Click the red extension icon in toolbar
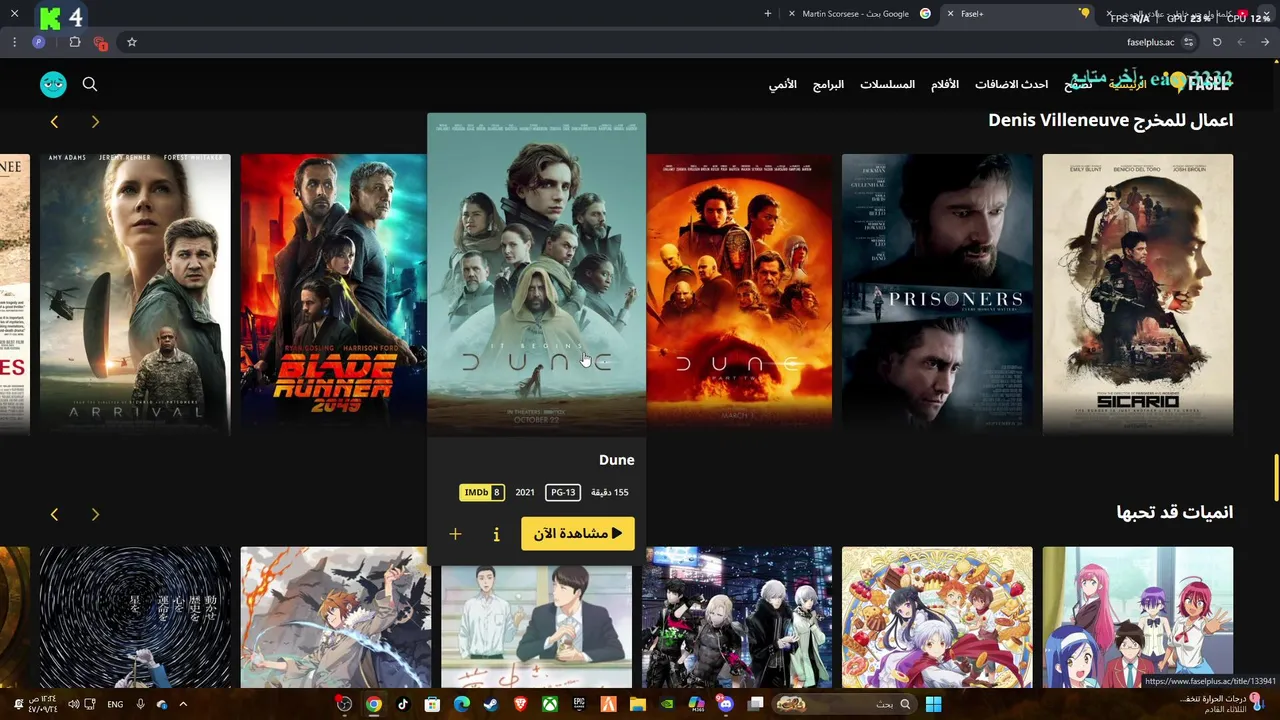Image resolution: width=1280 pixels, height=720 pixels. [x=100, y=42]
